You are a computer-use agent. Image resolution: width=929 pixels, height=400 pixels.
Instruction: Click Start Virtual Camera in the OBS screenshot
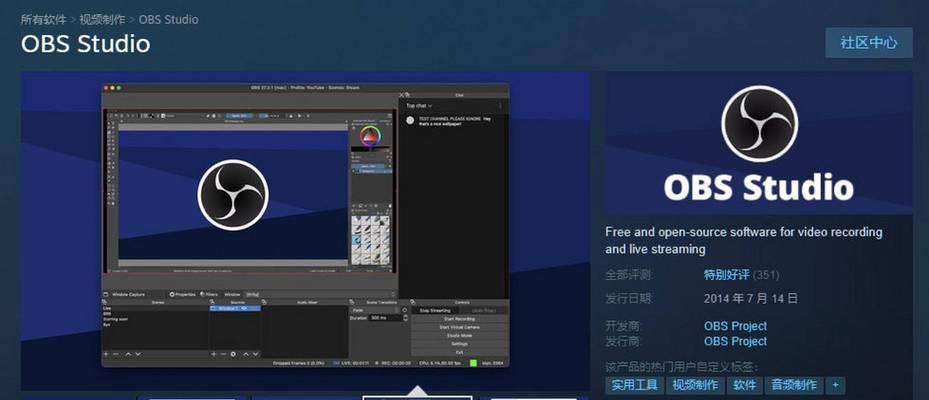459,327
